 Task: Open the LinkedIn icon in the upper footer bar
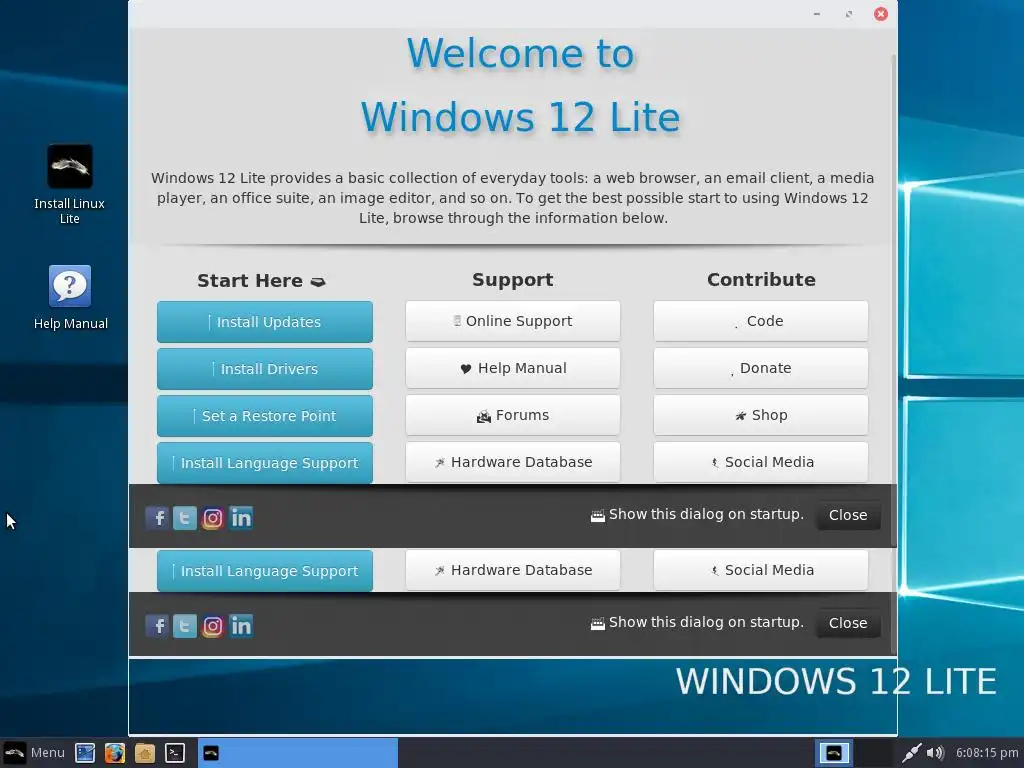pyautogui.click(x=241, y=519)
